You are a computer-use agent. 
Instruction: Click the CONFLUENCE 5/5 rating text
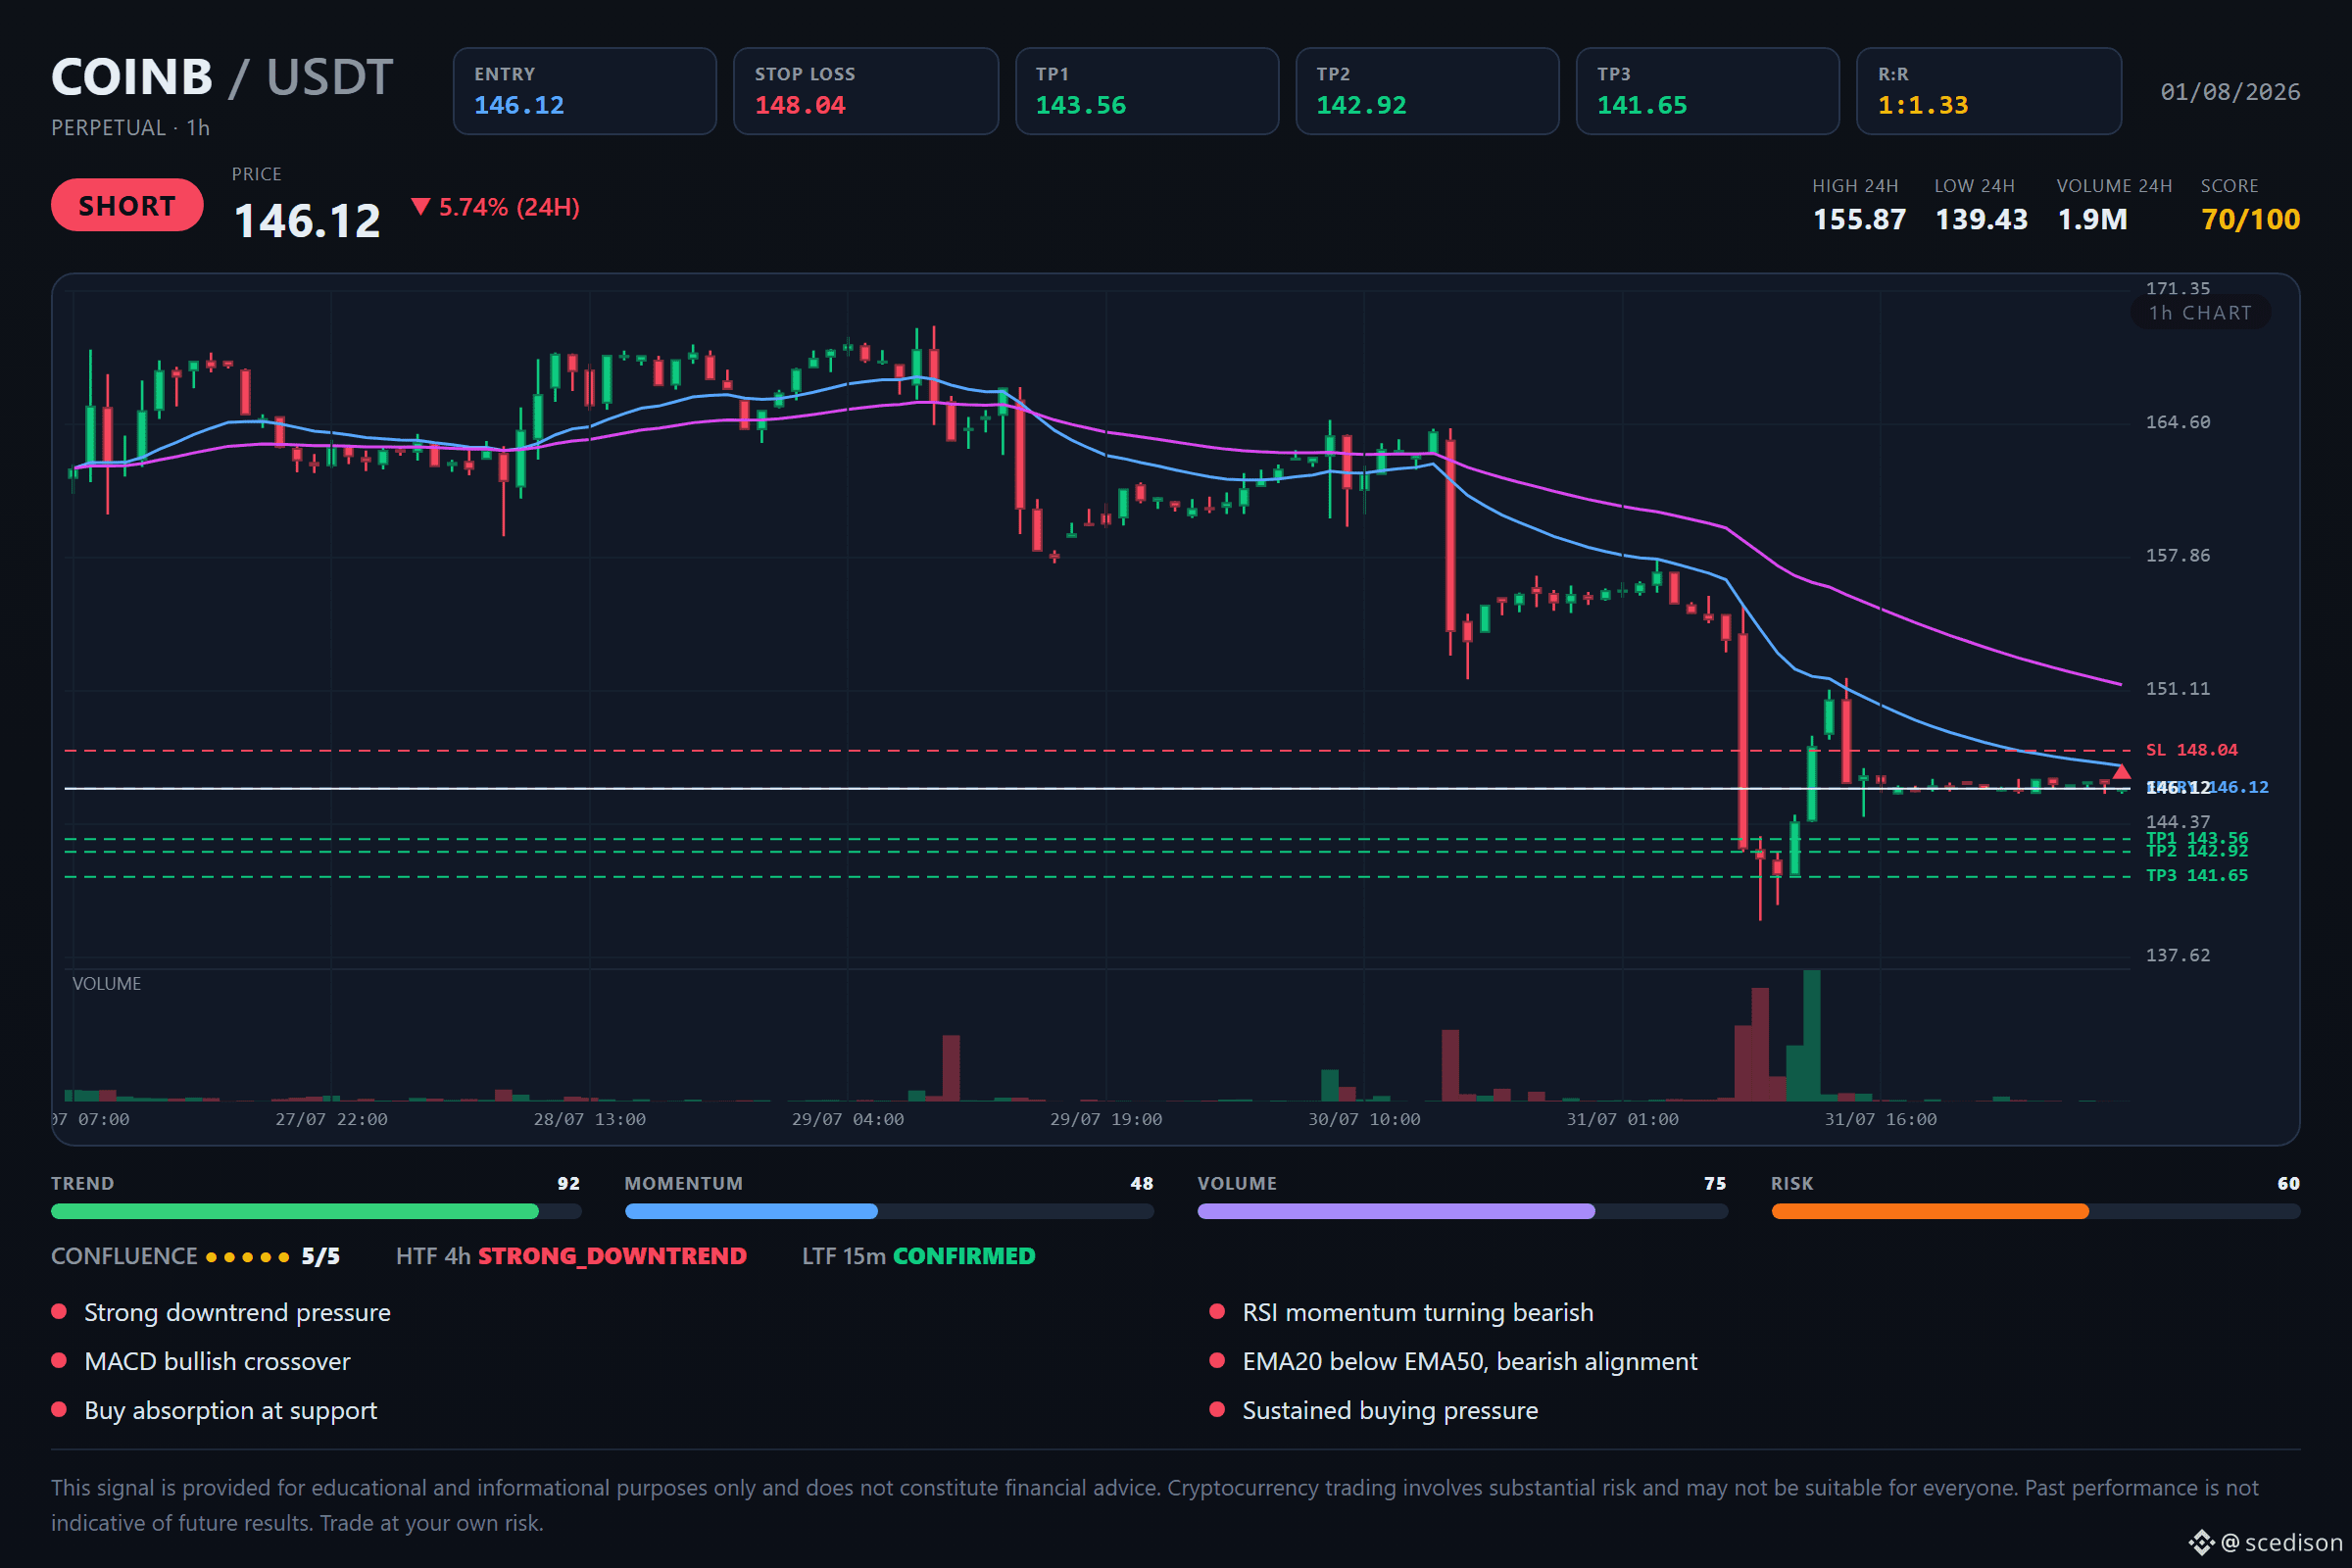[196, 1257]
